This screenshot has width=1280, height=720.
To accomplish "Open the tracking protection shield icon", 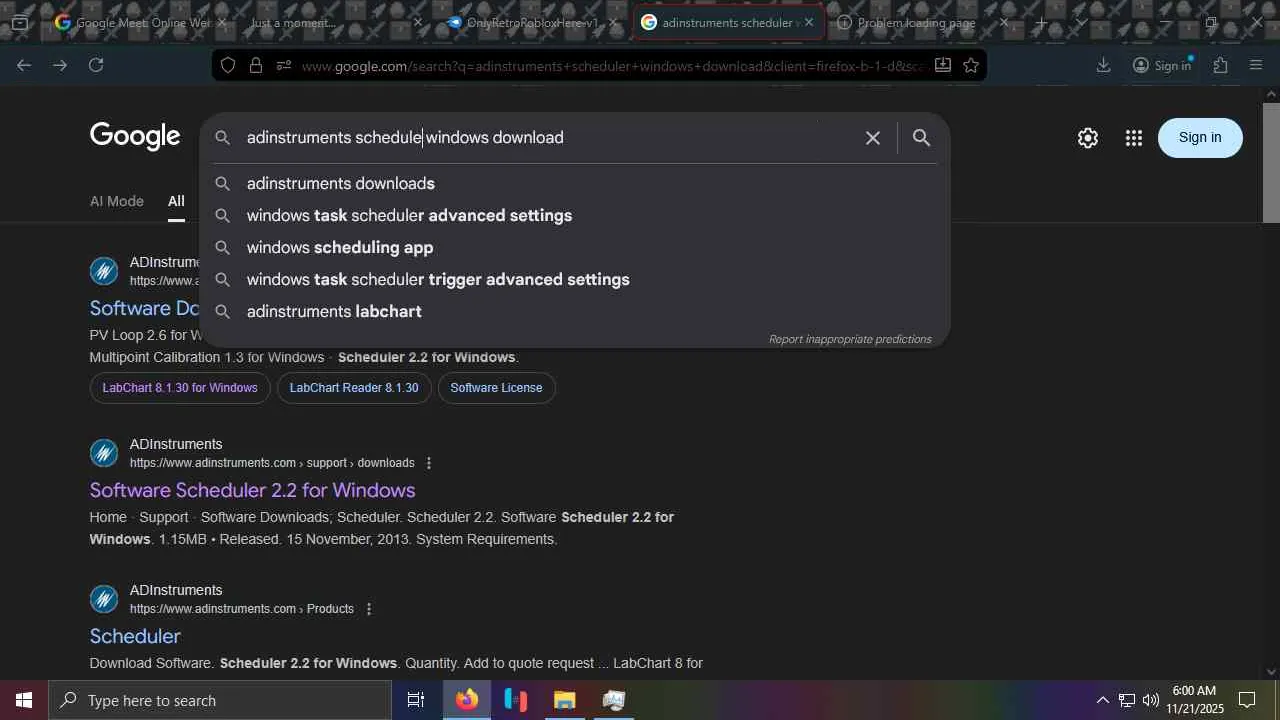I will click(228, 65).
